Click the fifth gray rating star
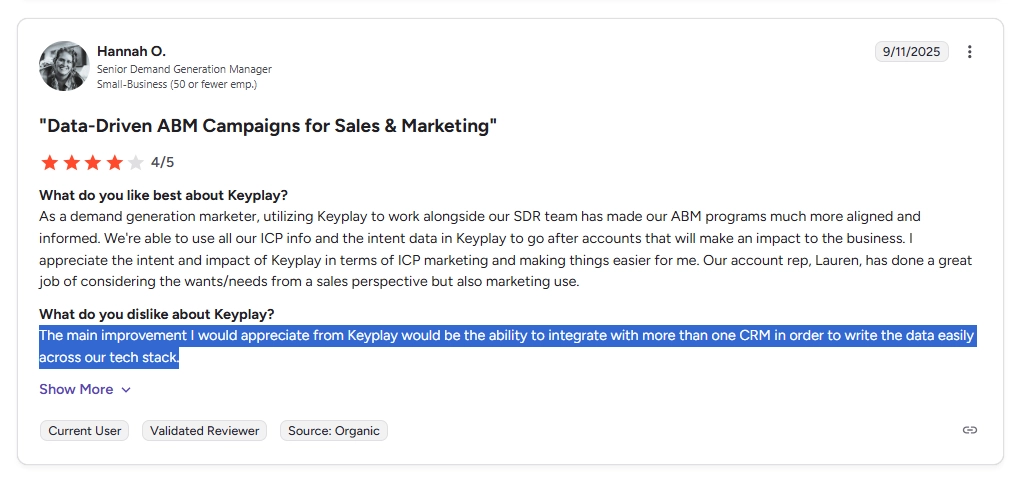Screen dimensions: 1020x481 (136, 162)
